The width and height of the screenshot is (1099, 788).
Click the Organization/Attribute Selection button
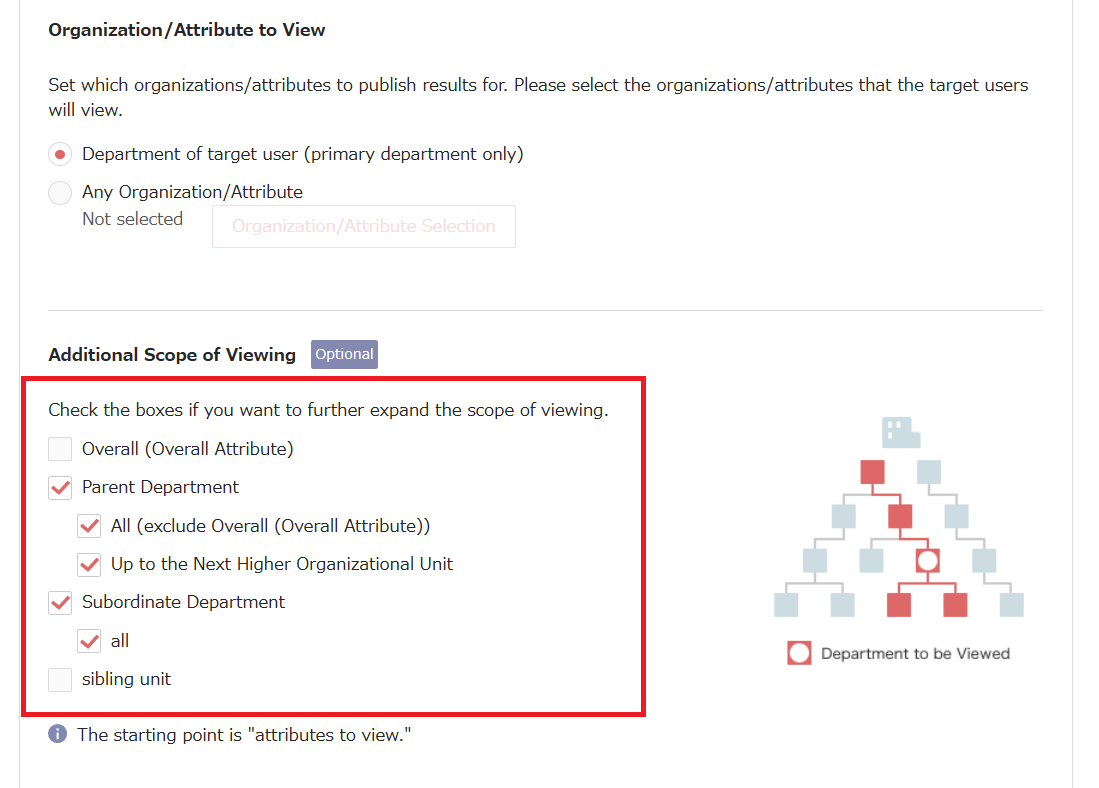tap(364, 226)
